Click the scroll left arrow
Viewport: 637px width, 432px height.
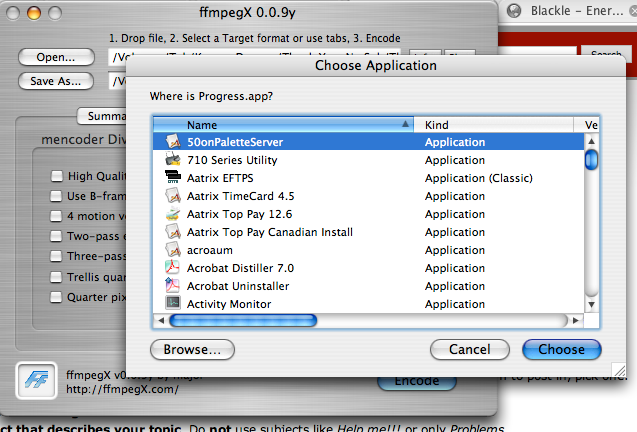(x=161, y=321)
